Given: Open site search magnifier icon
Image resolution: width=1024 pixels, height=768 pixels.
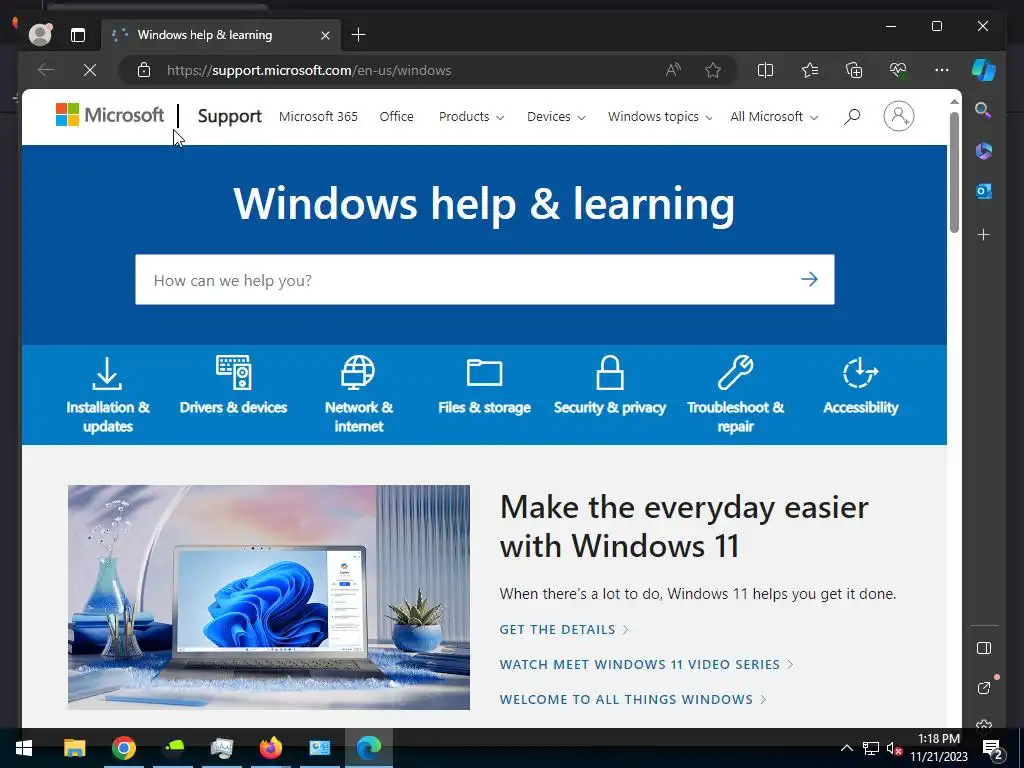Looking at the screenshot, I should click(852, 117).
